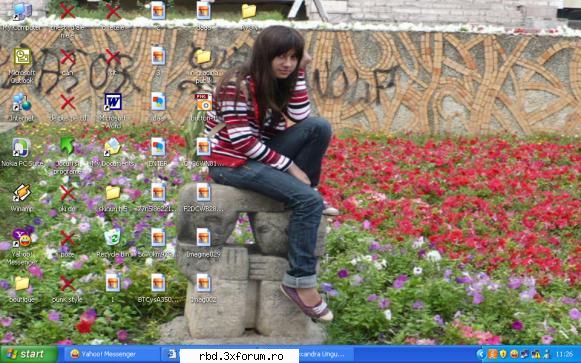Select the broken 'punk style' shortcut
The height and width of the screenshot is (363, 581).
tap(67, 283)
